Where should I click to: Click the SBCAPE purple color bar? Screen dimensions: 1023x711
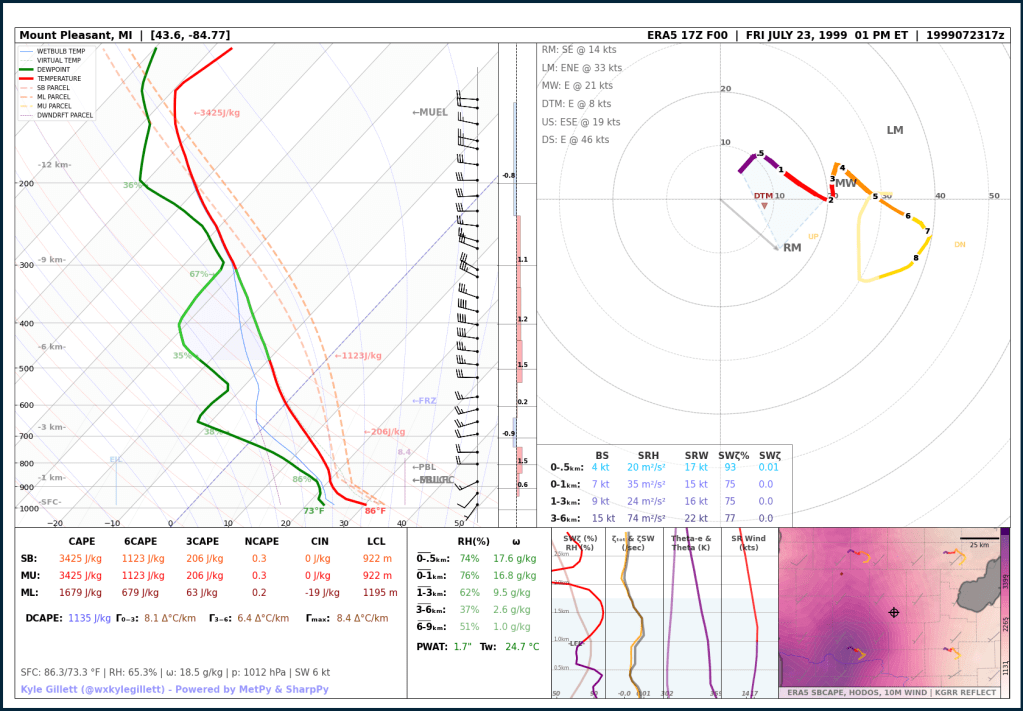point(1005,609)
